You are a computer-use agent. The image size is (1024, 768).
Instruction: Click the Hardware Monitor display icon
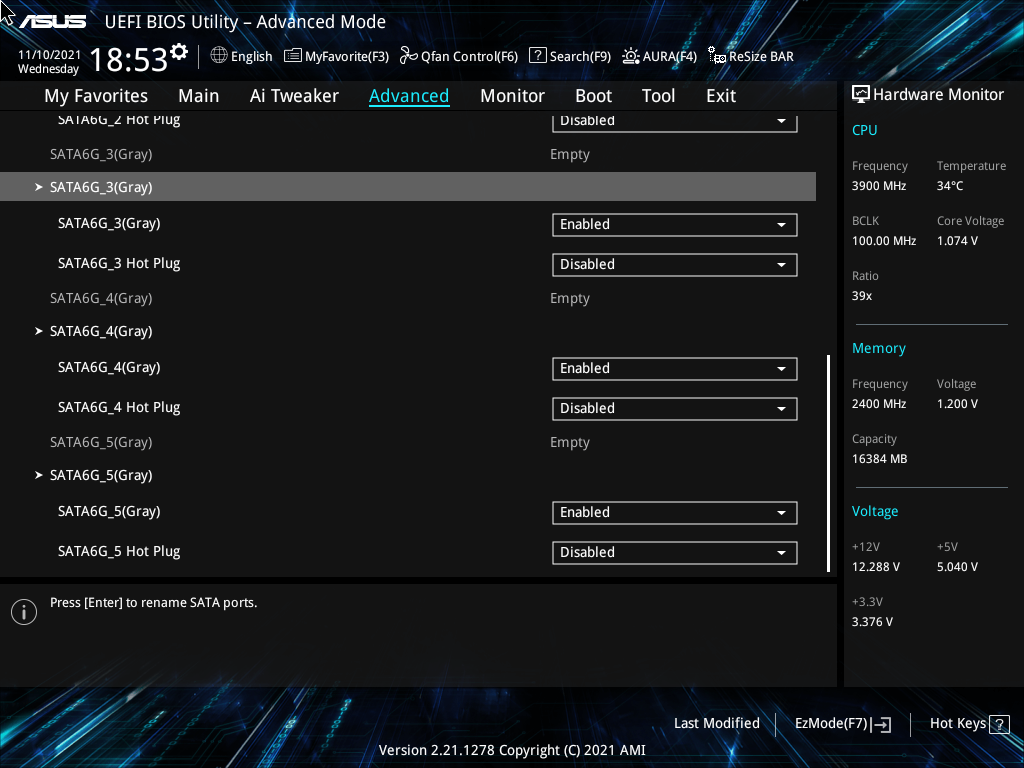[861, 95]
